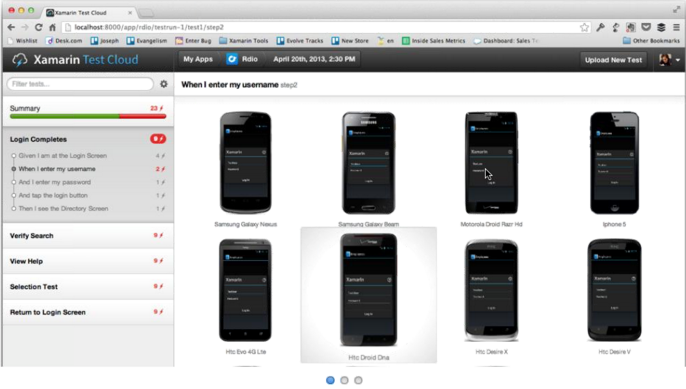This screenshot has width=686, height=389.
Task: Open Desk.com bookmark
Action: pos(64,41)
